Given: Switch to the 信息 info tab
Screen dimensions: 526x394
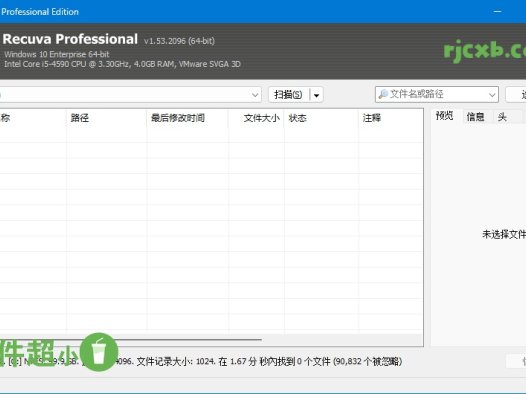Looking at the screenshot, I should pos(475,117).
